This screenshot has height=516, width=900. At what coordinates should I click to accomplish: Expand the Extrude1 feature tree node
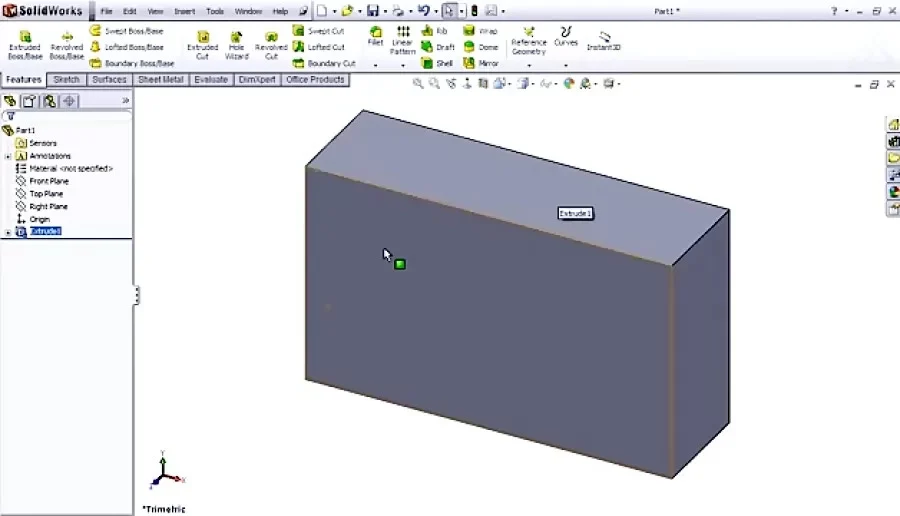point(8,232)
